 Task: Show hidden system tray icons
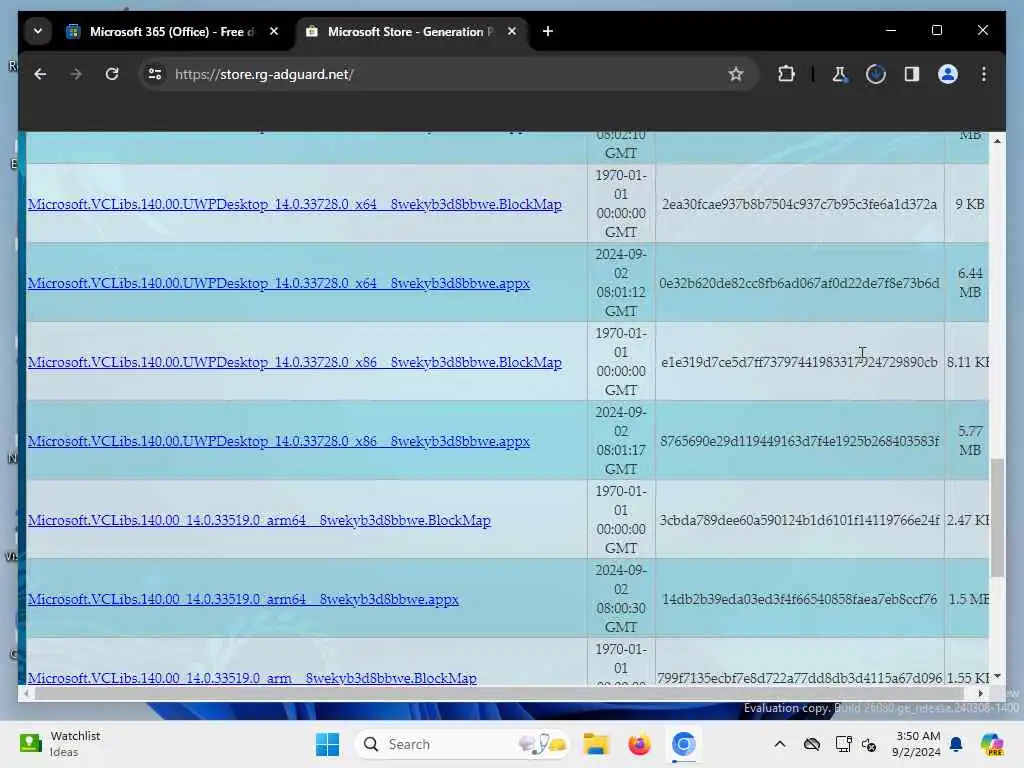(x=780, y=744)
